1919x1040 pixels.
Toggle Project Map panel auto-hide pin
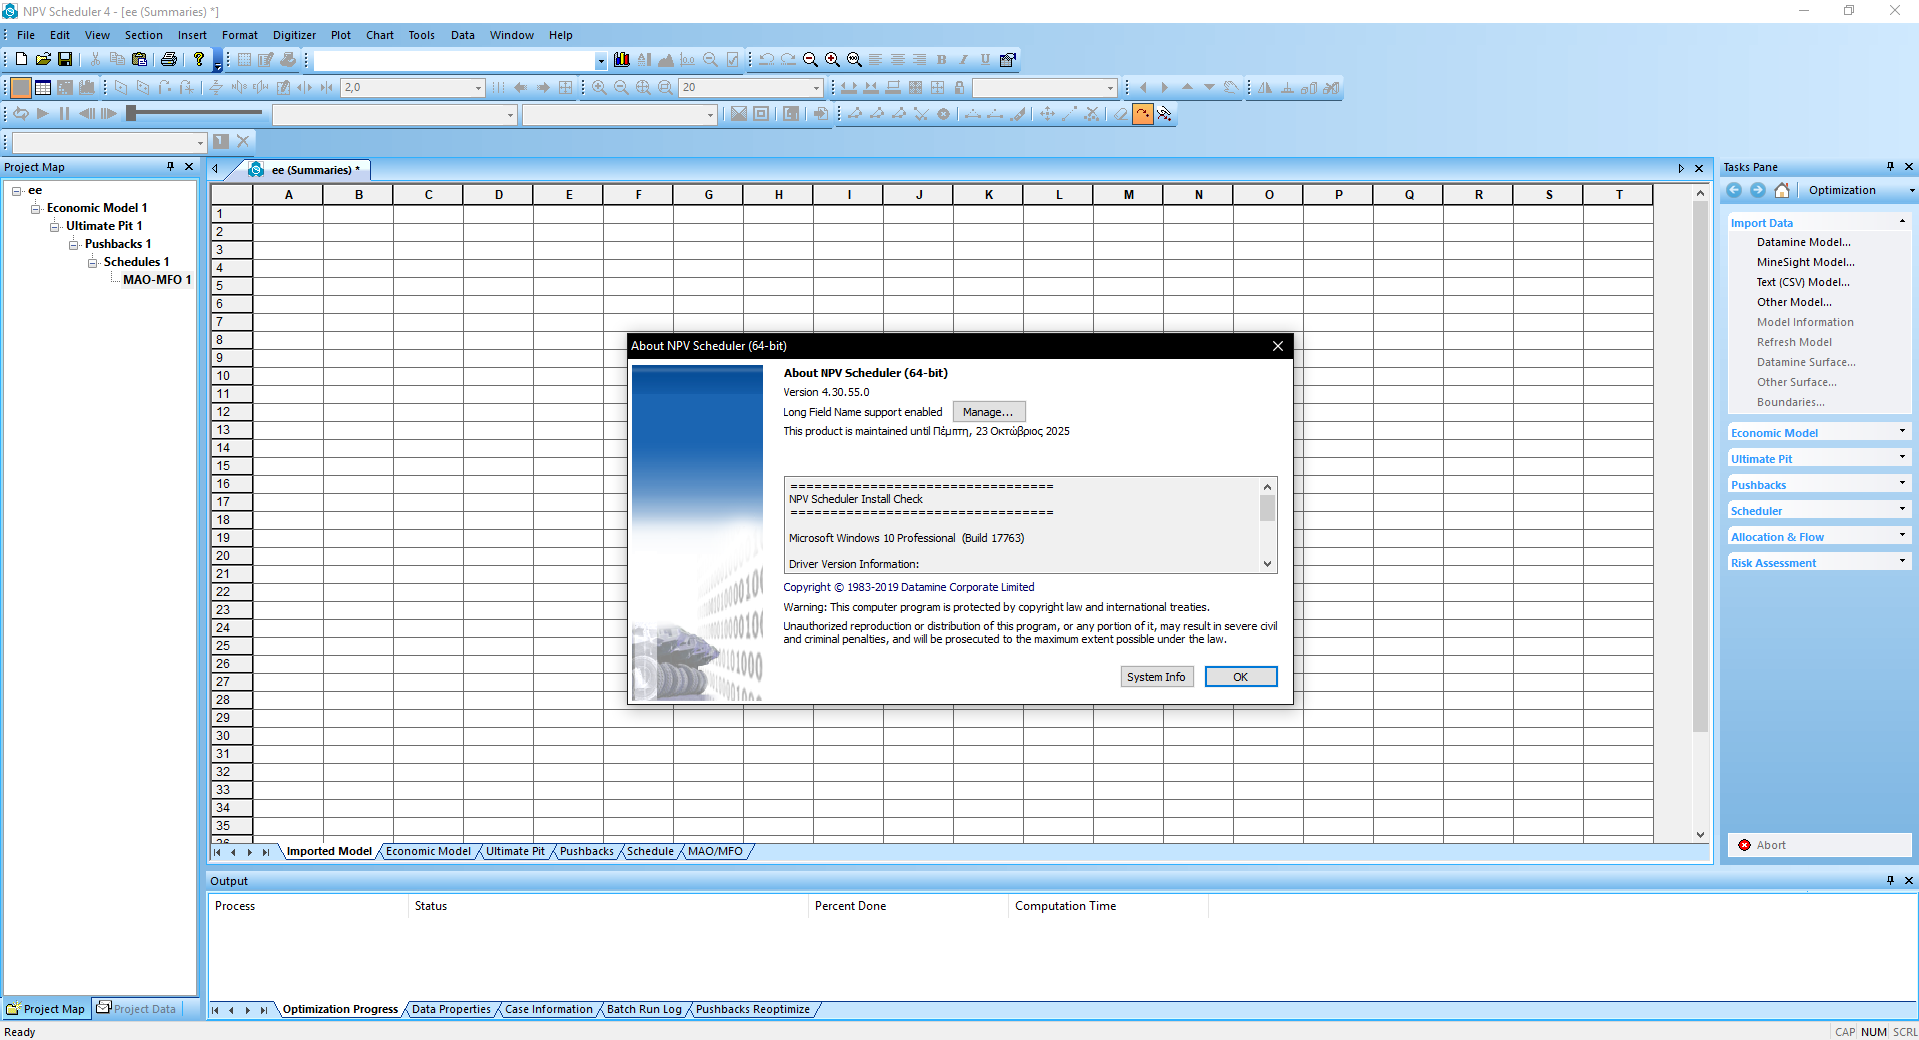point(170,167)
